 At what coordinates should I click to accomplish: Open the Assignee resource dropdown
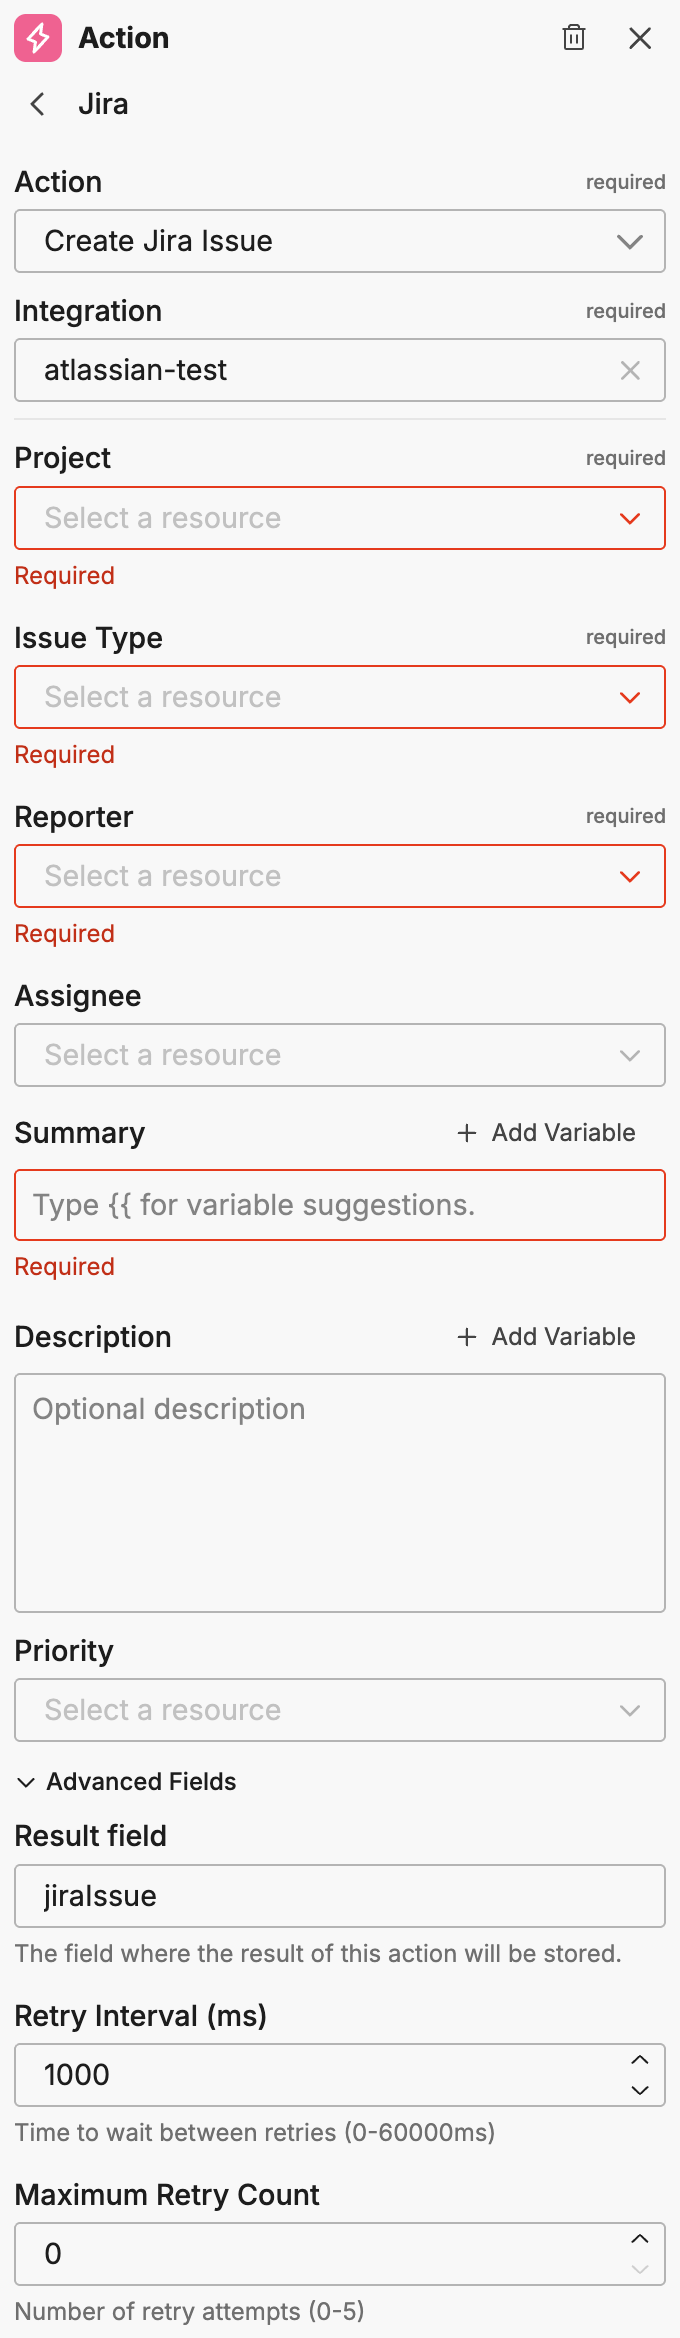(340, 1055)
